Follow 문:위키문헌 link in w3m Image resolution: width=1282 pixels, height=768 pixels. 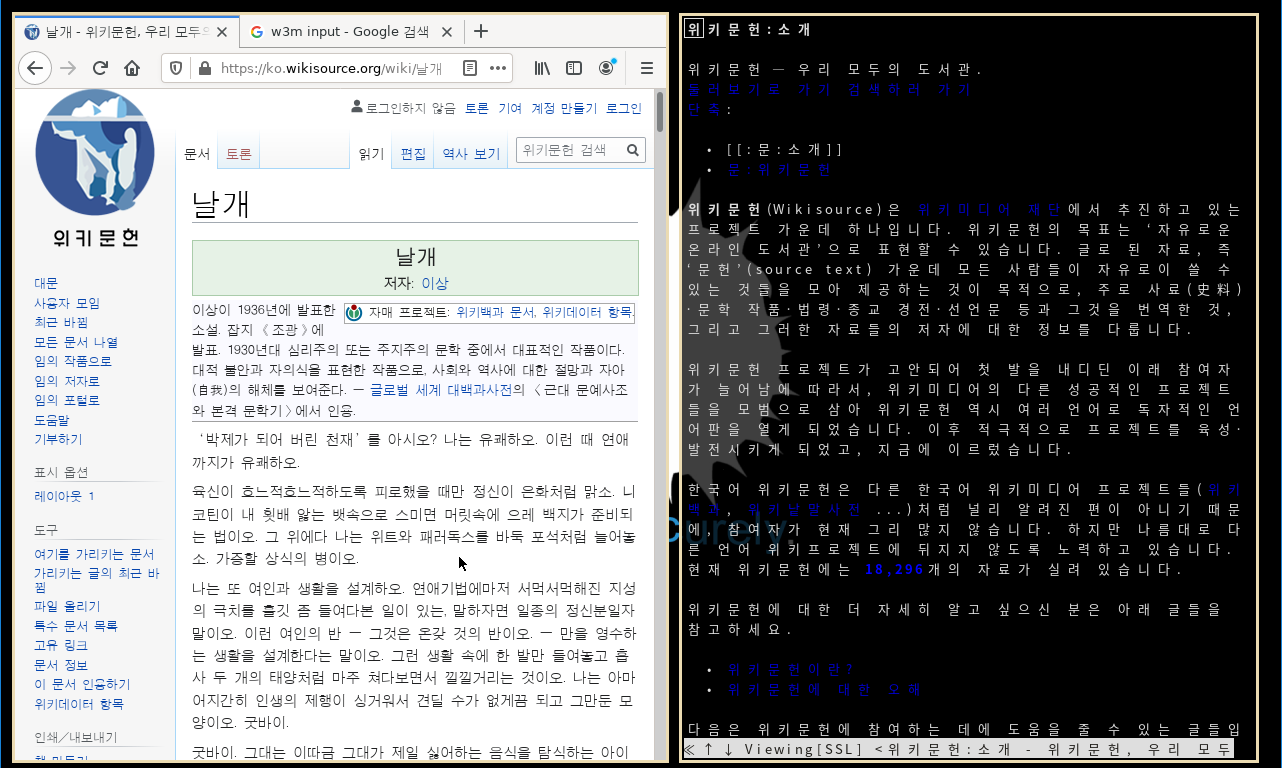(x=779, y=170)
